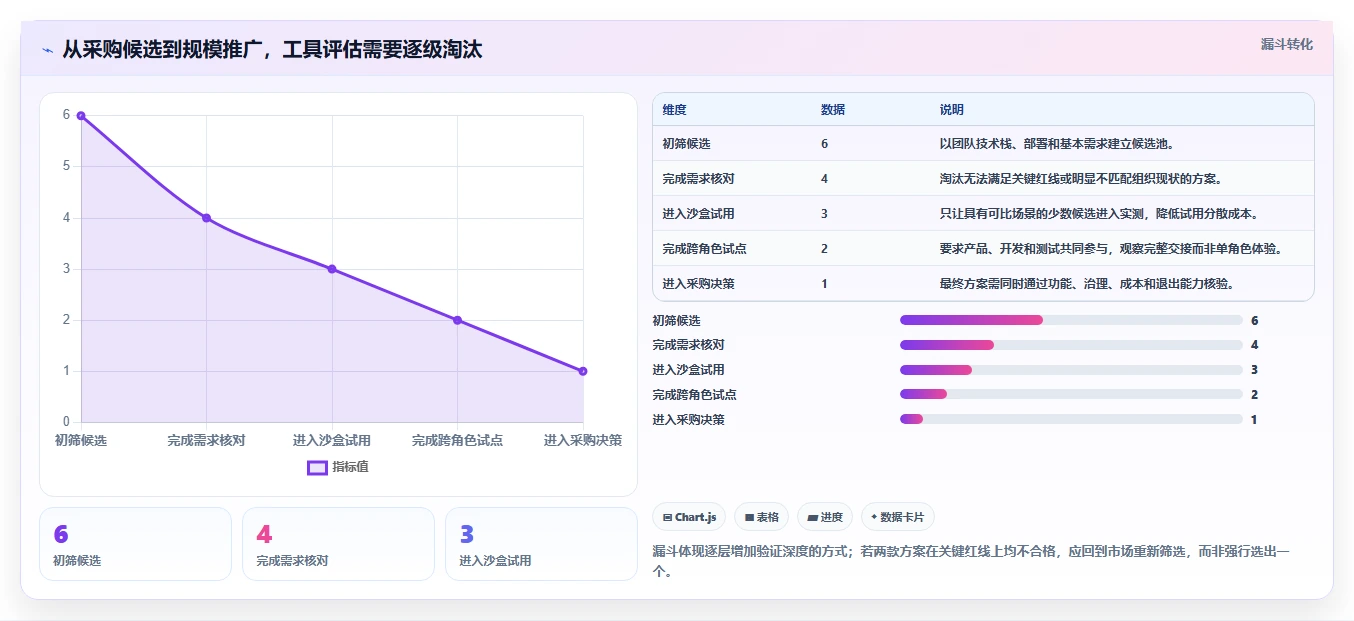This screenshot has width=1354, height=621.
Task: Click the 进入采购决策 x-axis label on the chart
Action: 583,440
